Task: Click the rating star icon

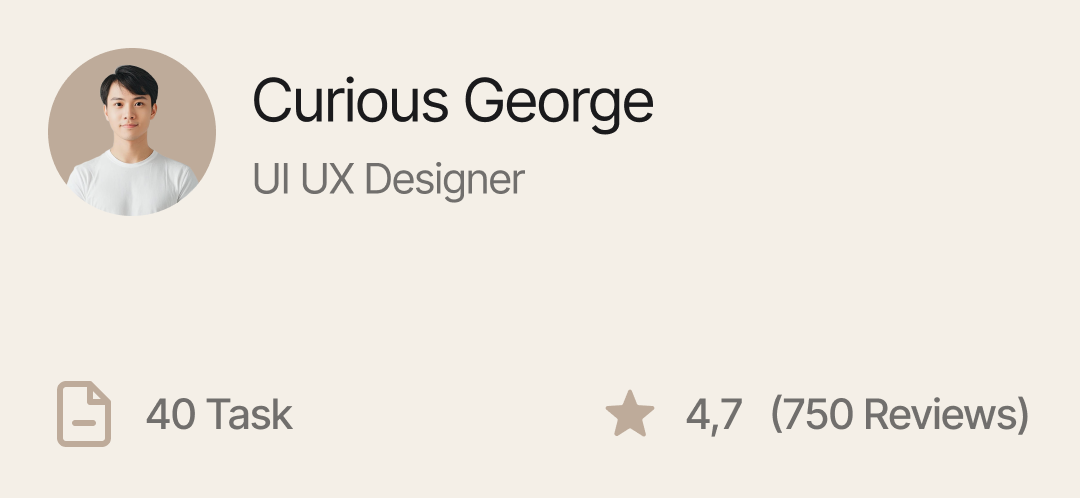Action: click(x=630, y=415)
